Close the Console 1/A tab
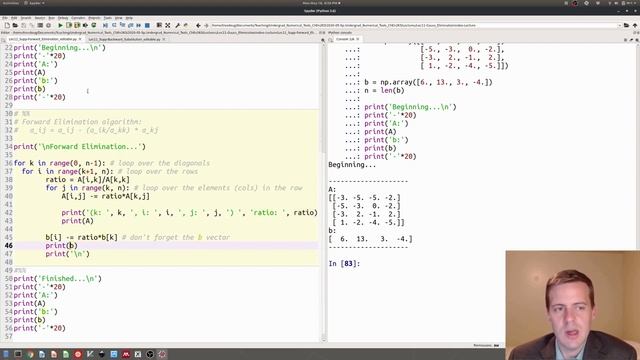The height and width of the screenshot is (360, 640). point(358,39)
